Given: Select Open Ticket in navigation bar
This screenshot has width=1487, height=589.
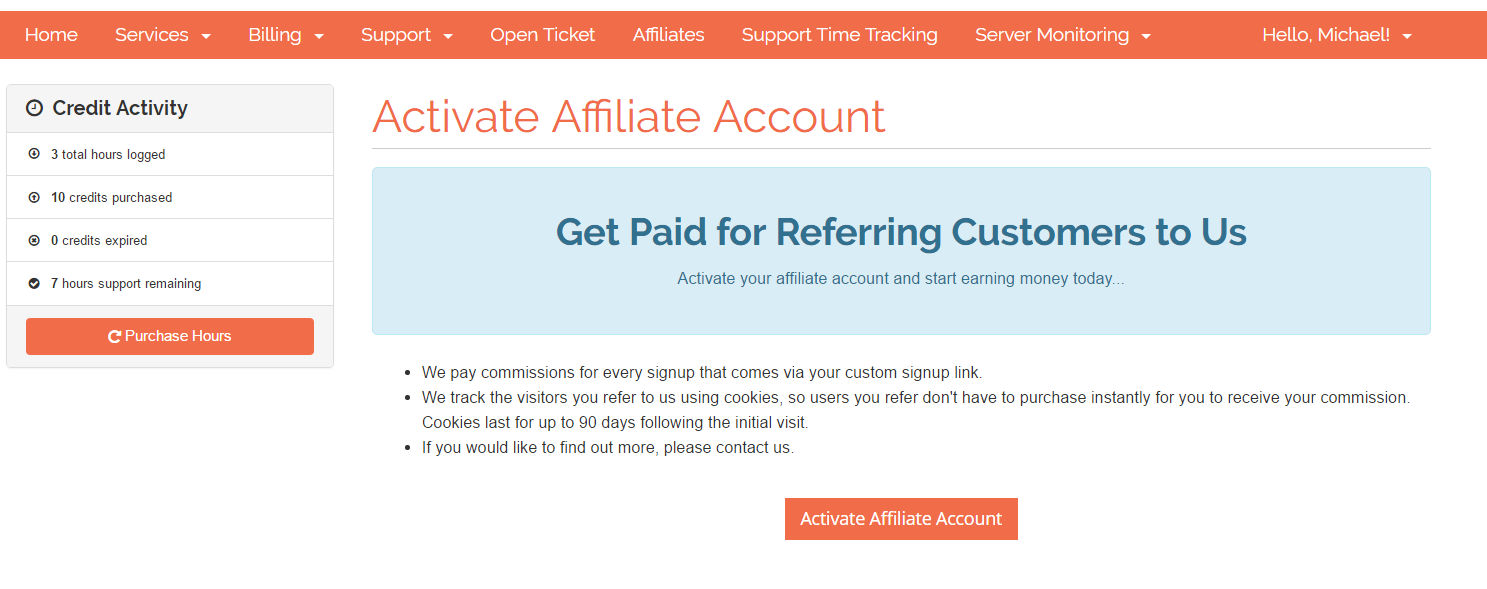Looking at the screenshot, I should (543, 35).
